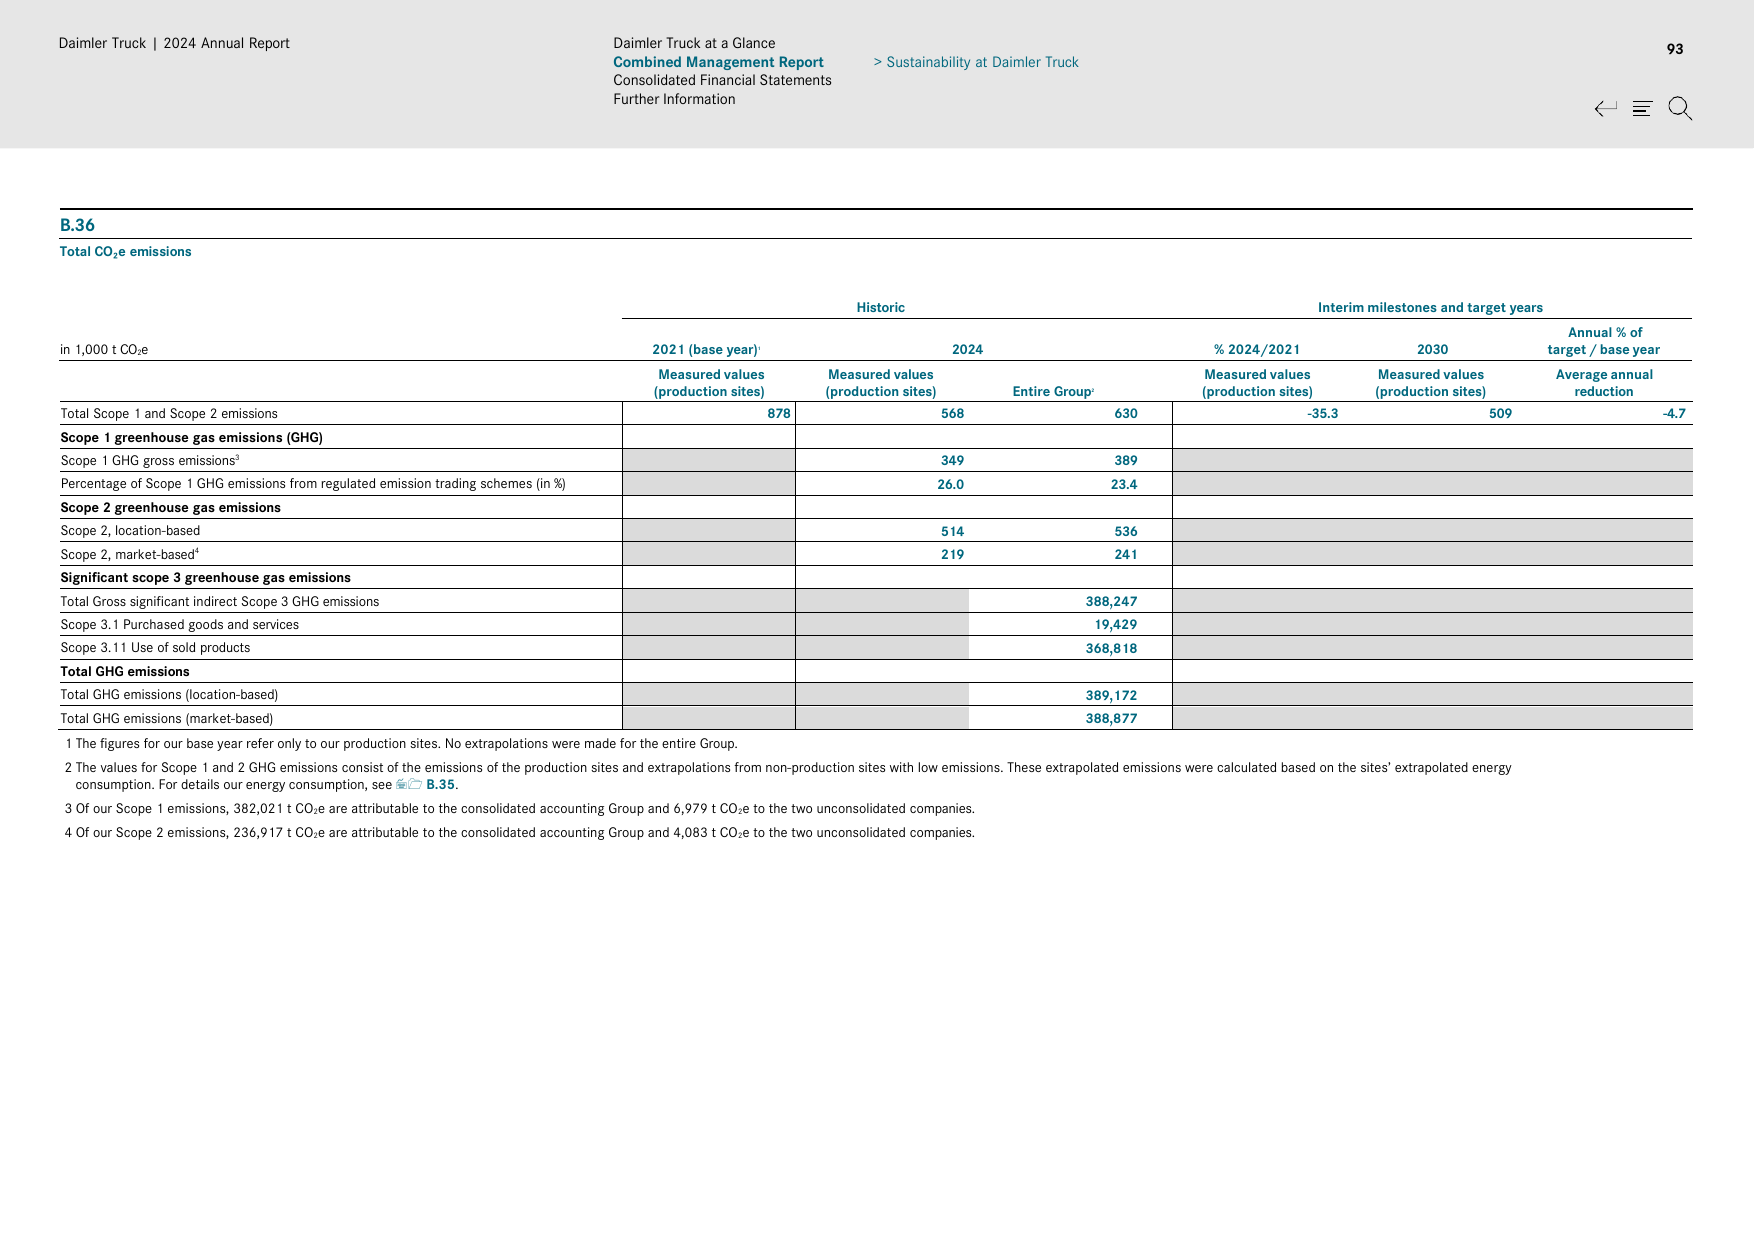The image size is (1755, 1240).
Task: Open the table of contents icon
Action: (x=1642, y=108)
